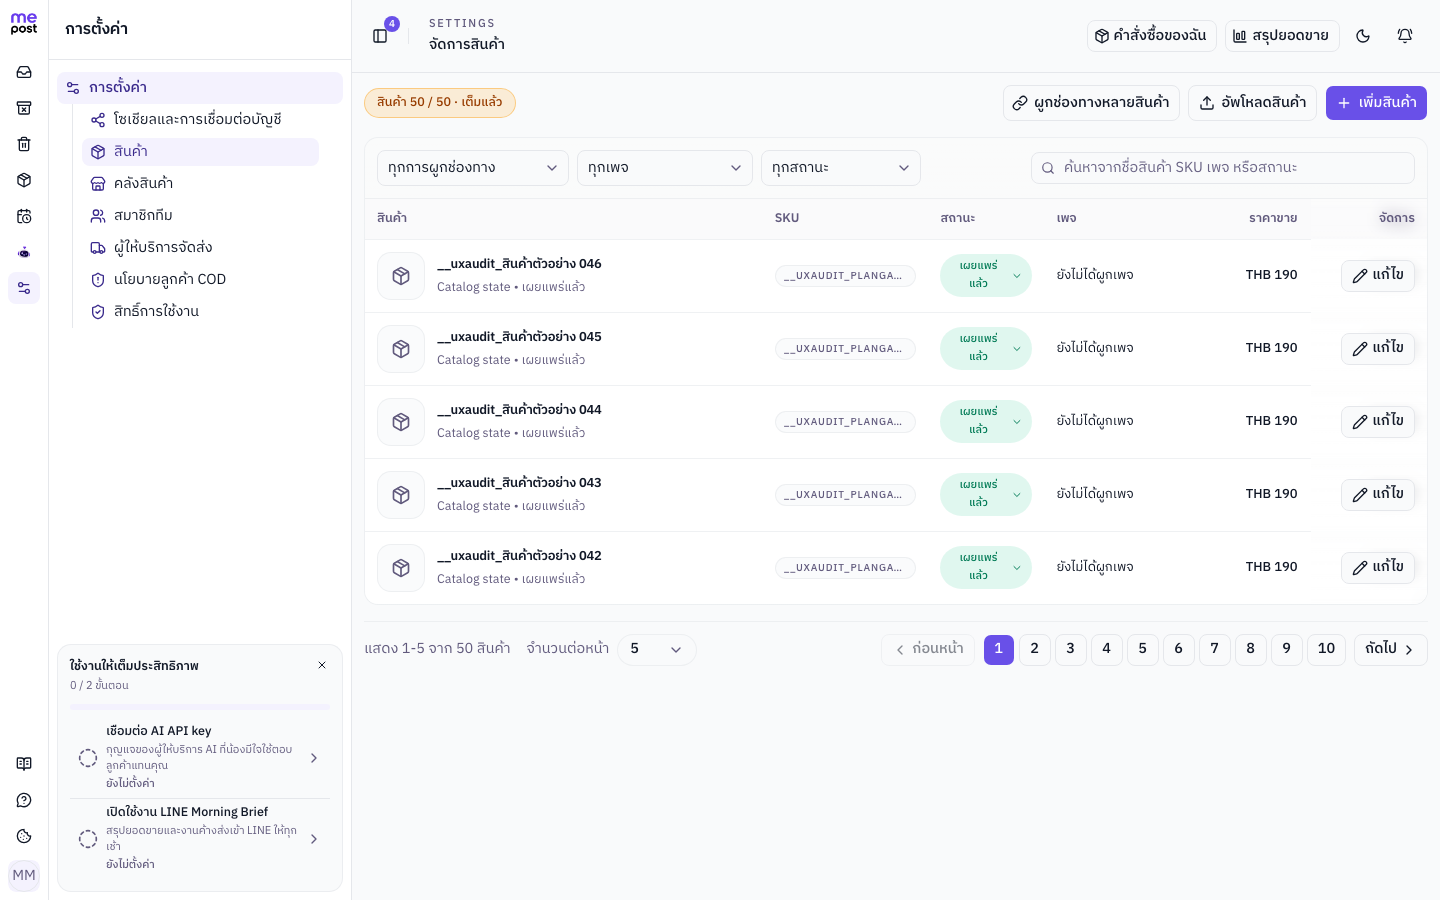Dismiss the ใช้งานให้เต็มประสิทธิภาพ card
Screen dimensions: 1440x900
pos(322,666)
